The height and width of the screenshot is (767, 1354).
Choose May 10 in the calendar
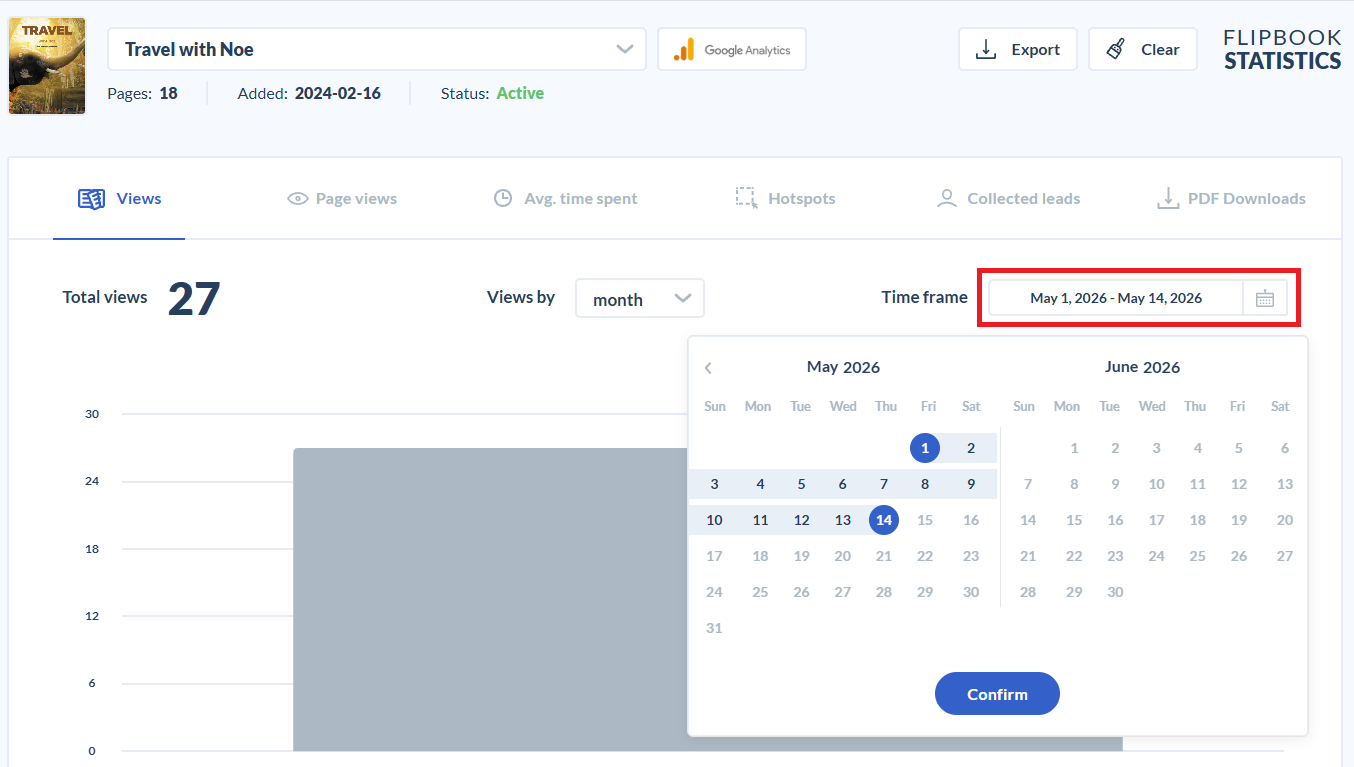coord(714,520)
